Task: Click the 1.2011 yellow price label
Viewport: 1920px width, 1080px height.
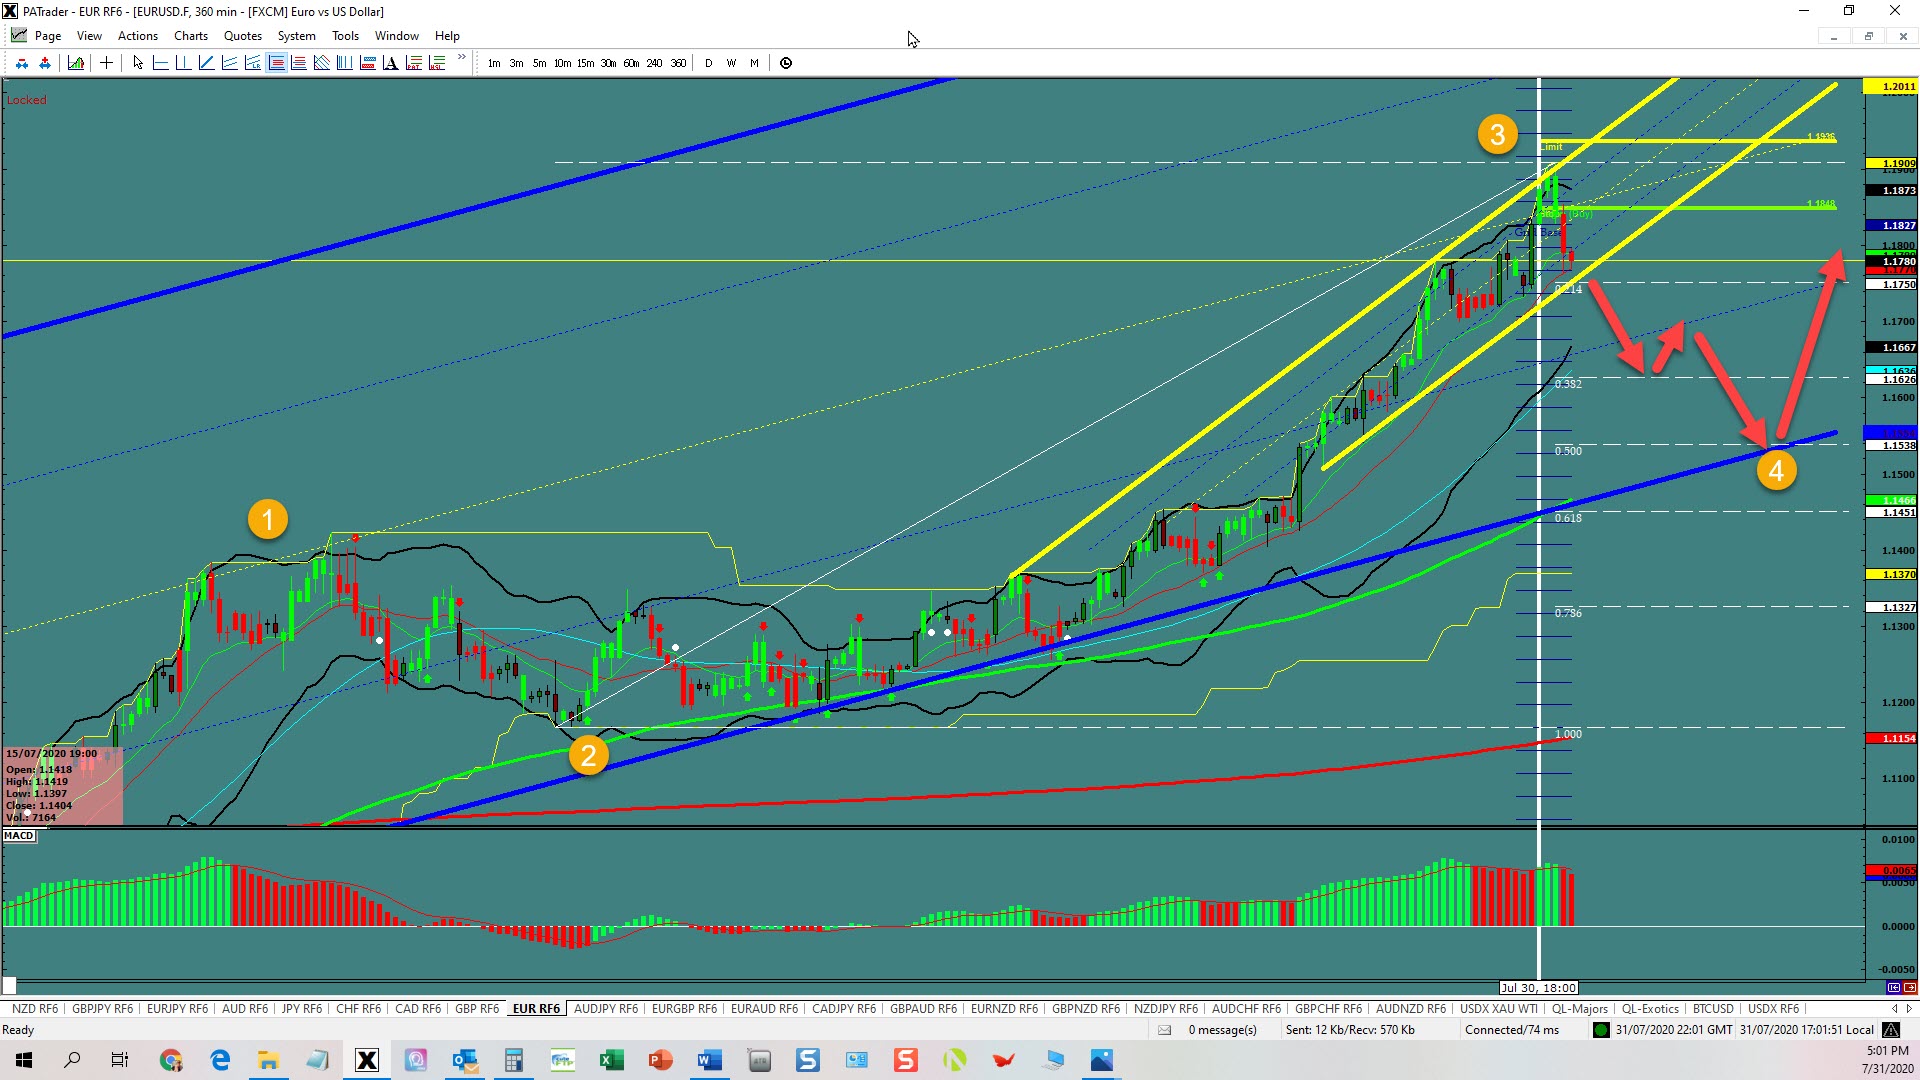Action: (x=1891, y=87)
